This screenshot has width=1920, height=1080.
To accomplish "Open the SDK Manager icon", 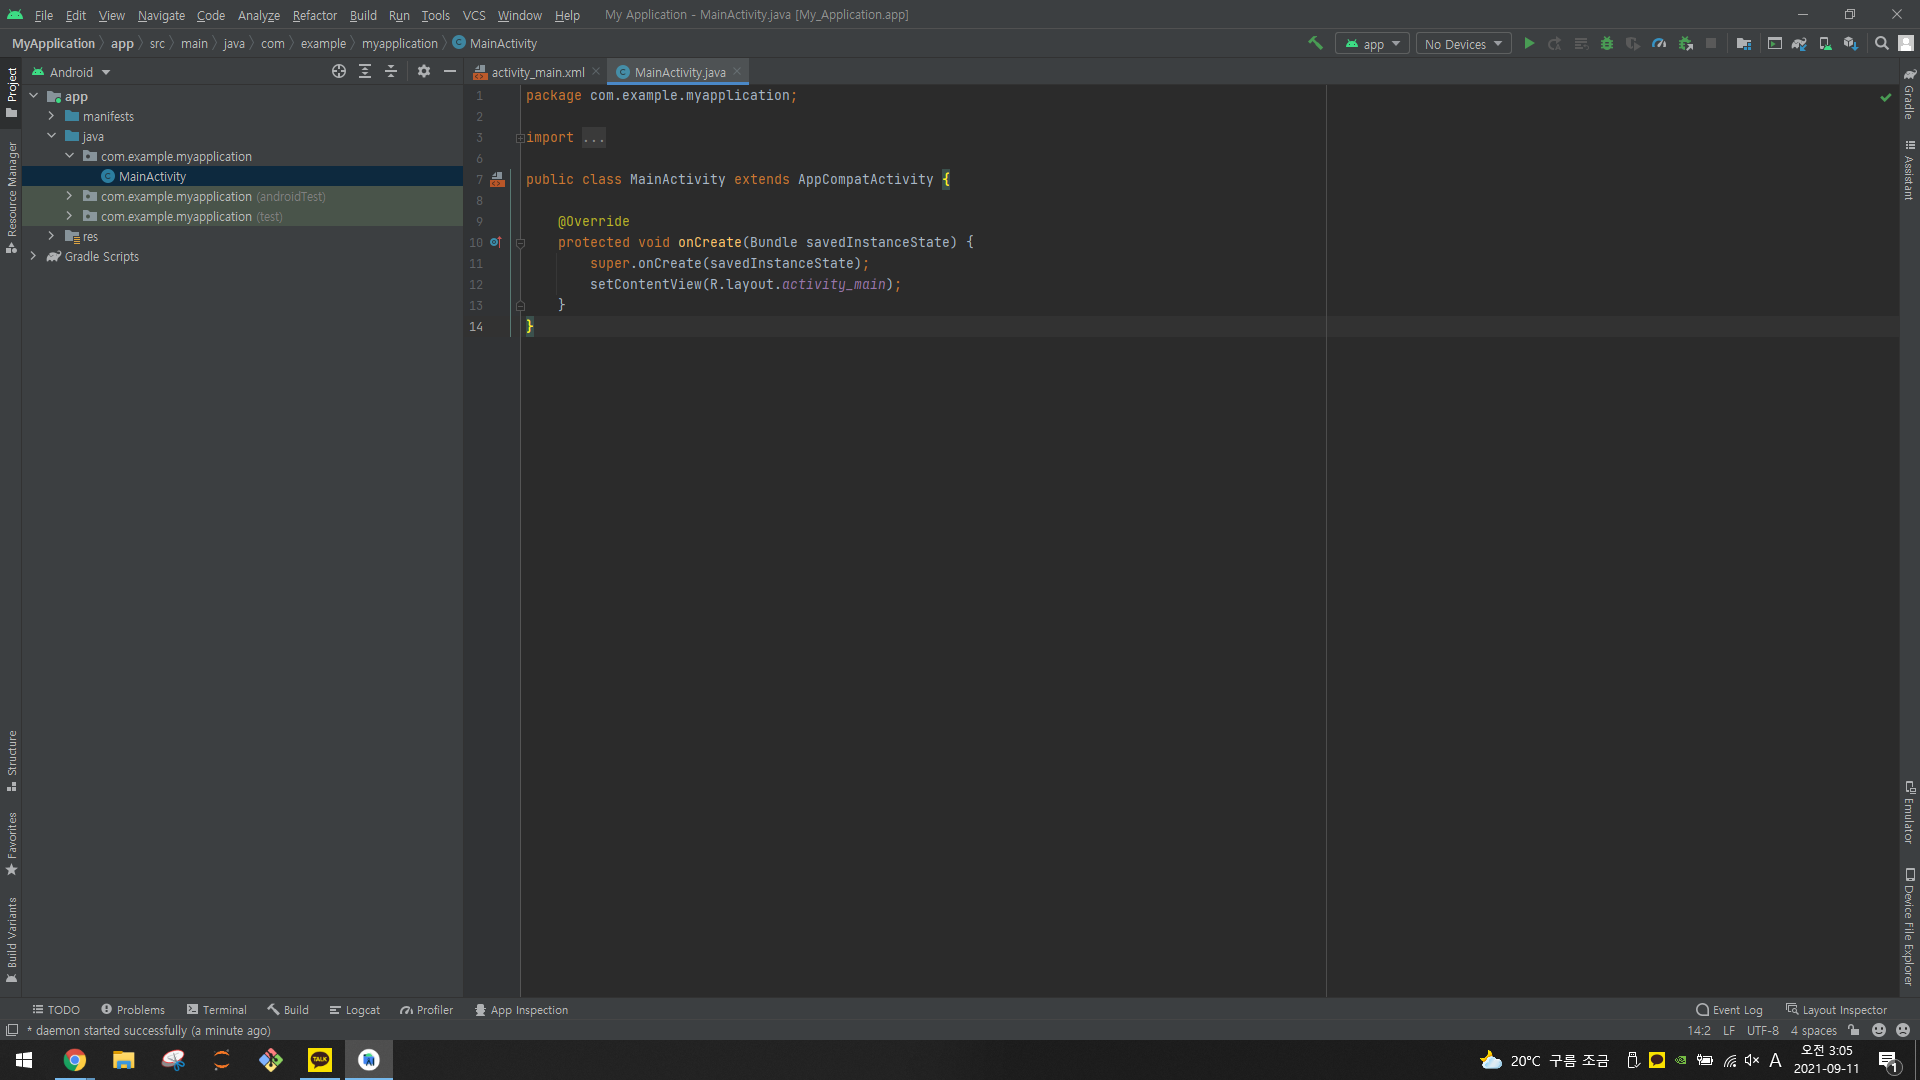I will click(1851, 43).
